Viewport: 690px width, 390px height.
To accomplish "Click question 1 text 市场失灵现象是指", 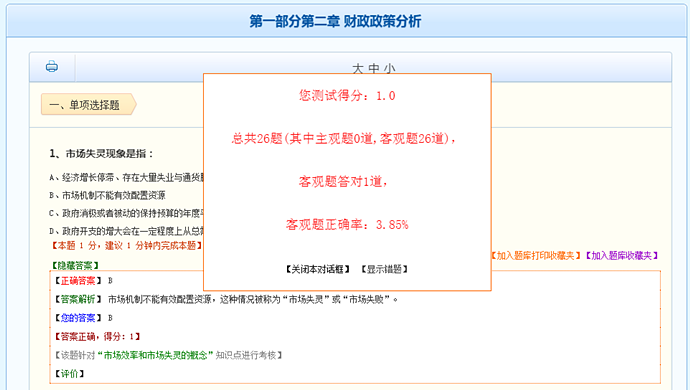I will [102, 154].
